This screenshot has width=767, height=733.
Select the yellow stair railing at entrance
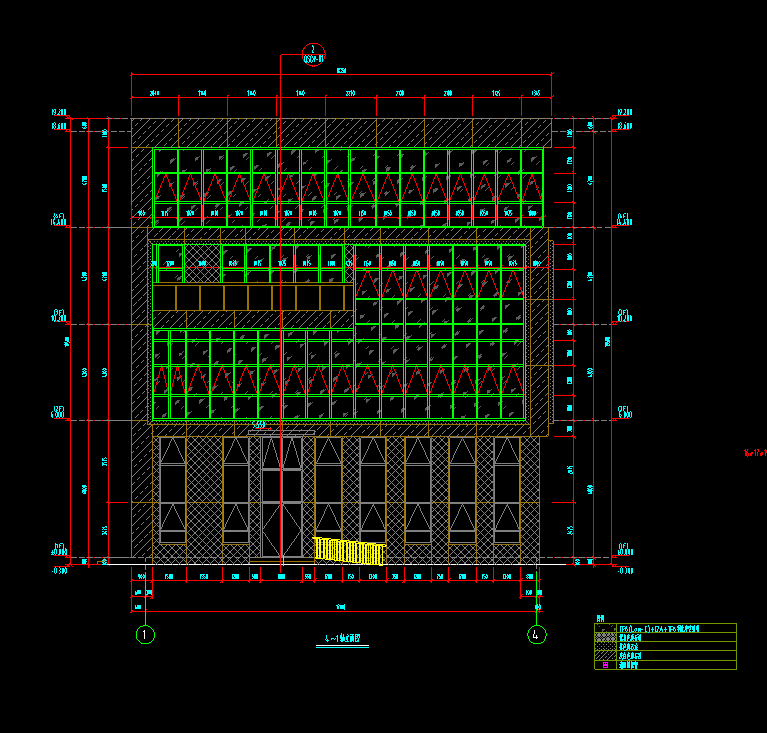pyautogui.click(x=349, y=551)
